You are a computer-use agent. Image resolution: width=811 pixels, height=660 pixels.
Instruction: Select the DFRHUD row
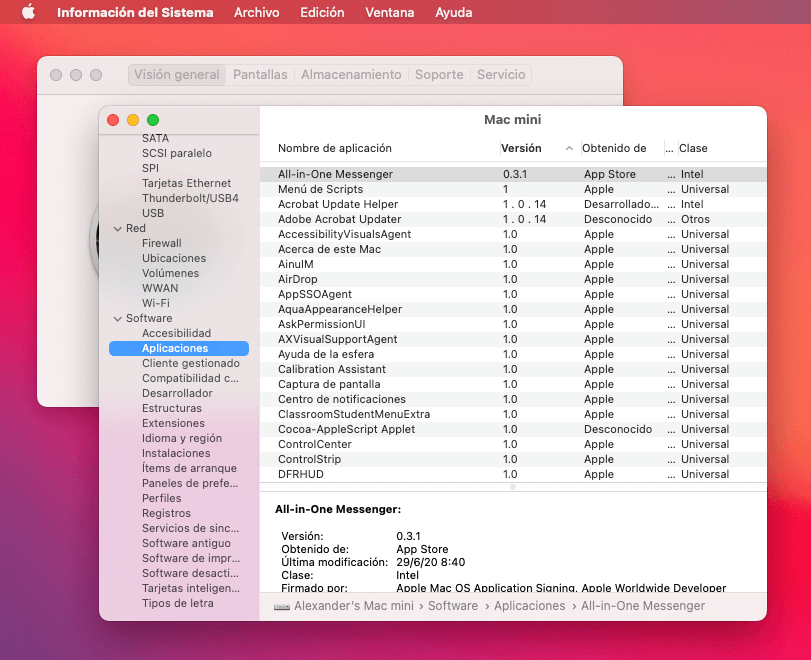coord(513,474)
